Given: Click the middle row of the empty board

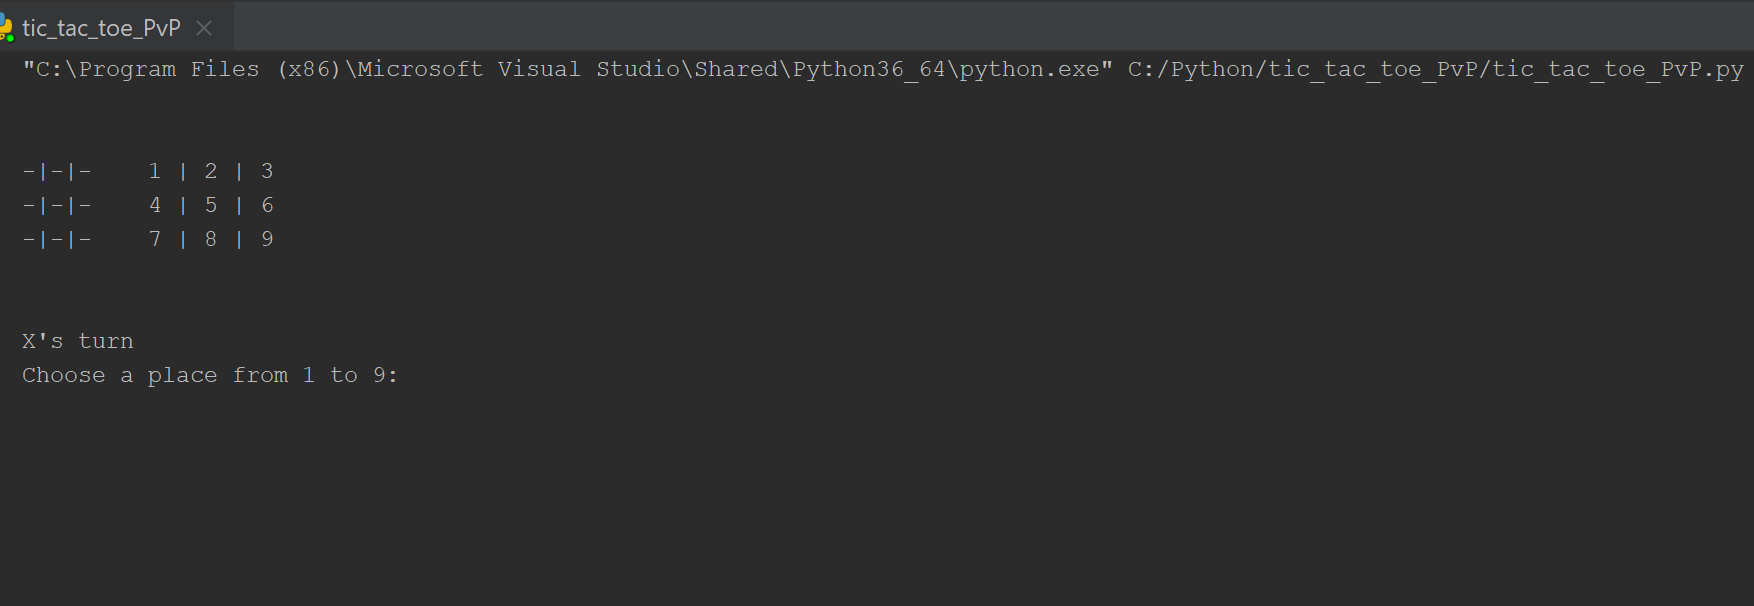Looking at the screenshot, I should click(57, 205).
